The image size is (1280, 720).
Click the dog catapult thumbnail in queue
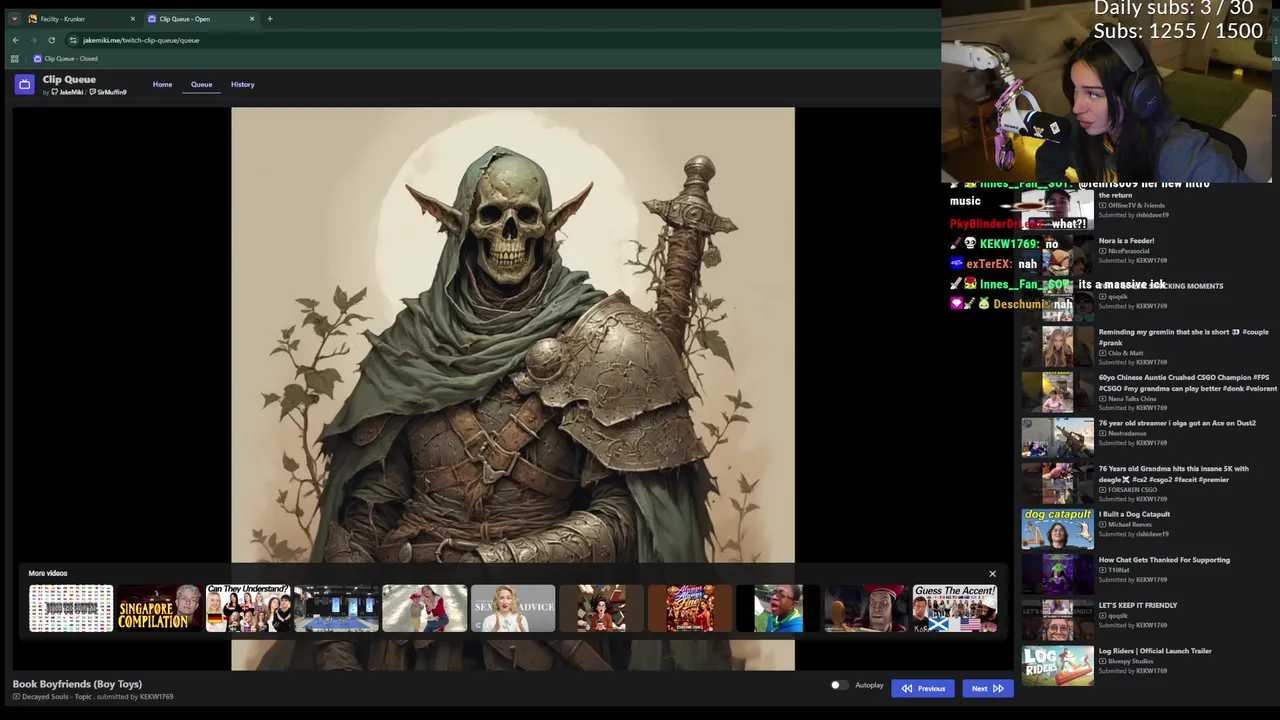click(x=1057, y=529)
